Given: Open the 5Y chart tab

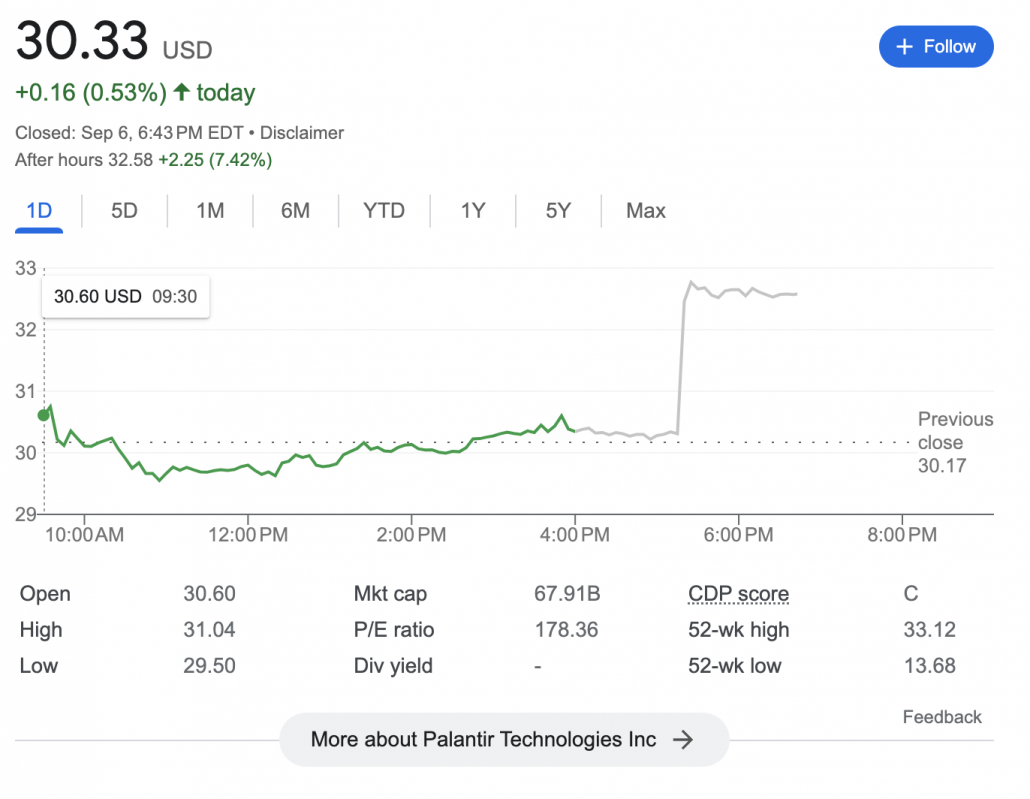Looking at the screenshot, I should coord(558,211).
